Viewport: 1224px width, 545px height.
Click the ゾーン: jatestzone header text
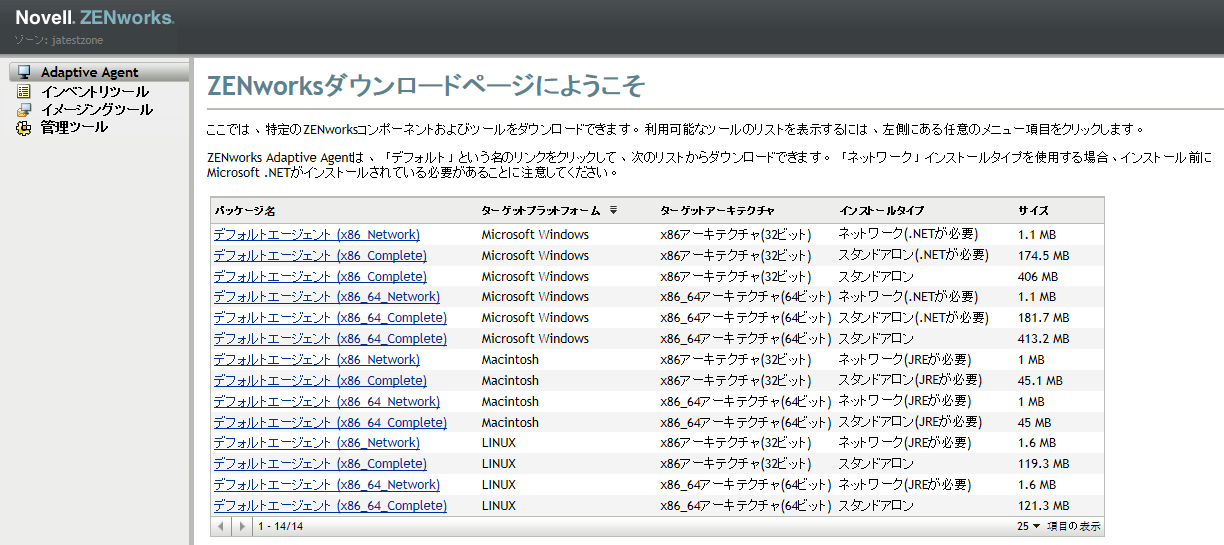[59, 40]
